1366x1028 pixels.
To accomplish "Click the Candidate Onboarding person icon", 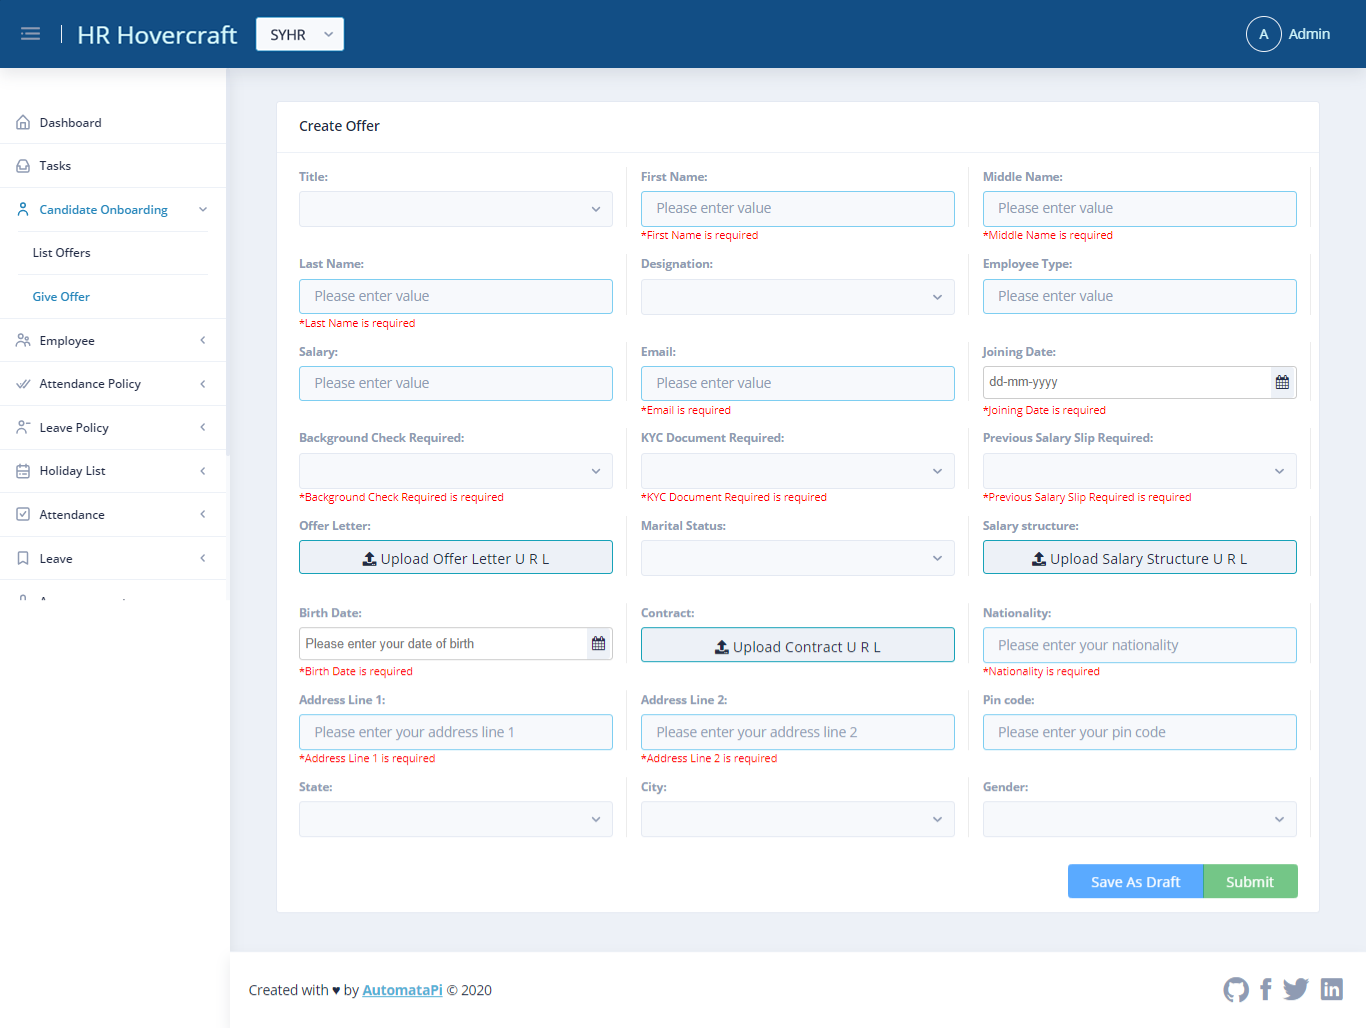I will [x=23, y=210].
